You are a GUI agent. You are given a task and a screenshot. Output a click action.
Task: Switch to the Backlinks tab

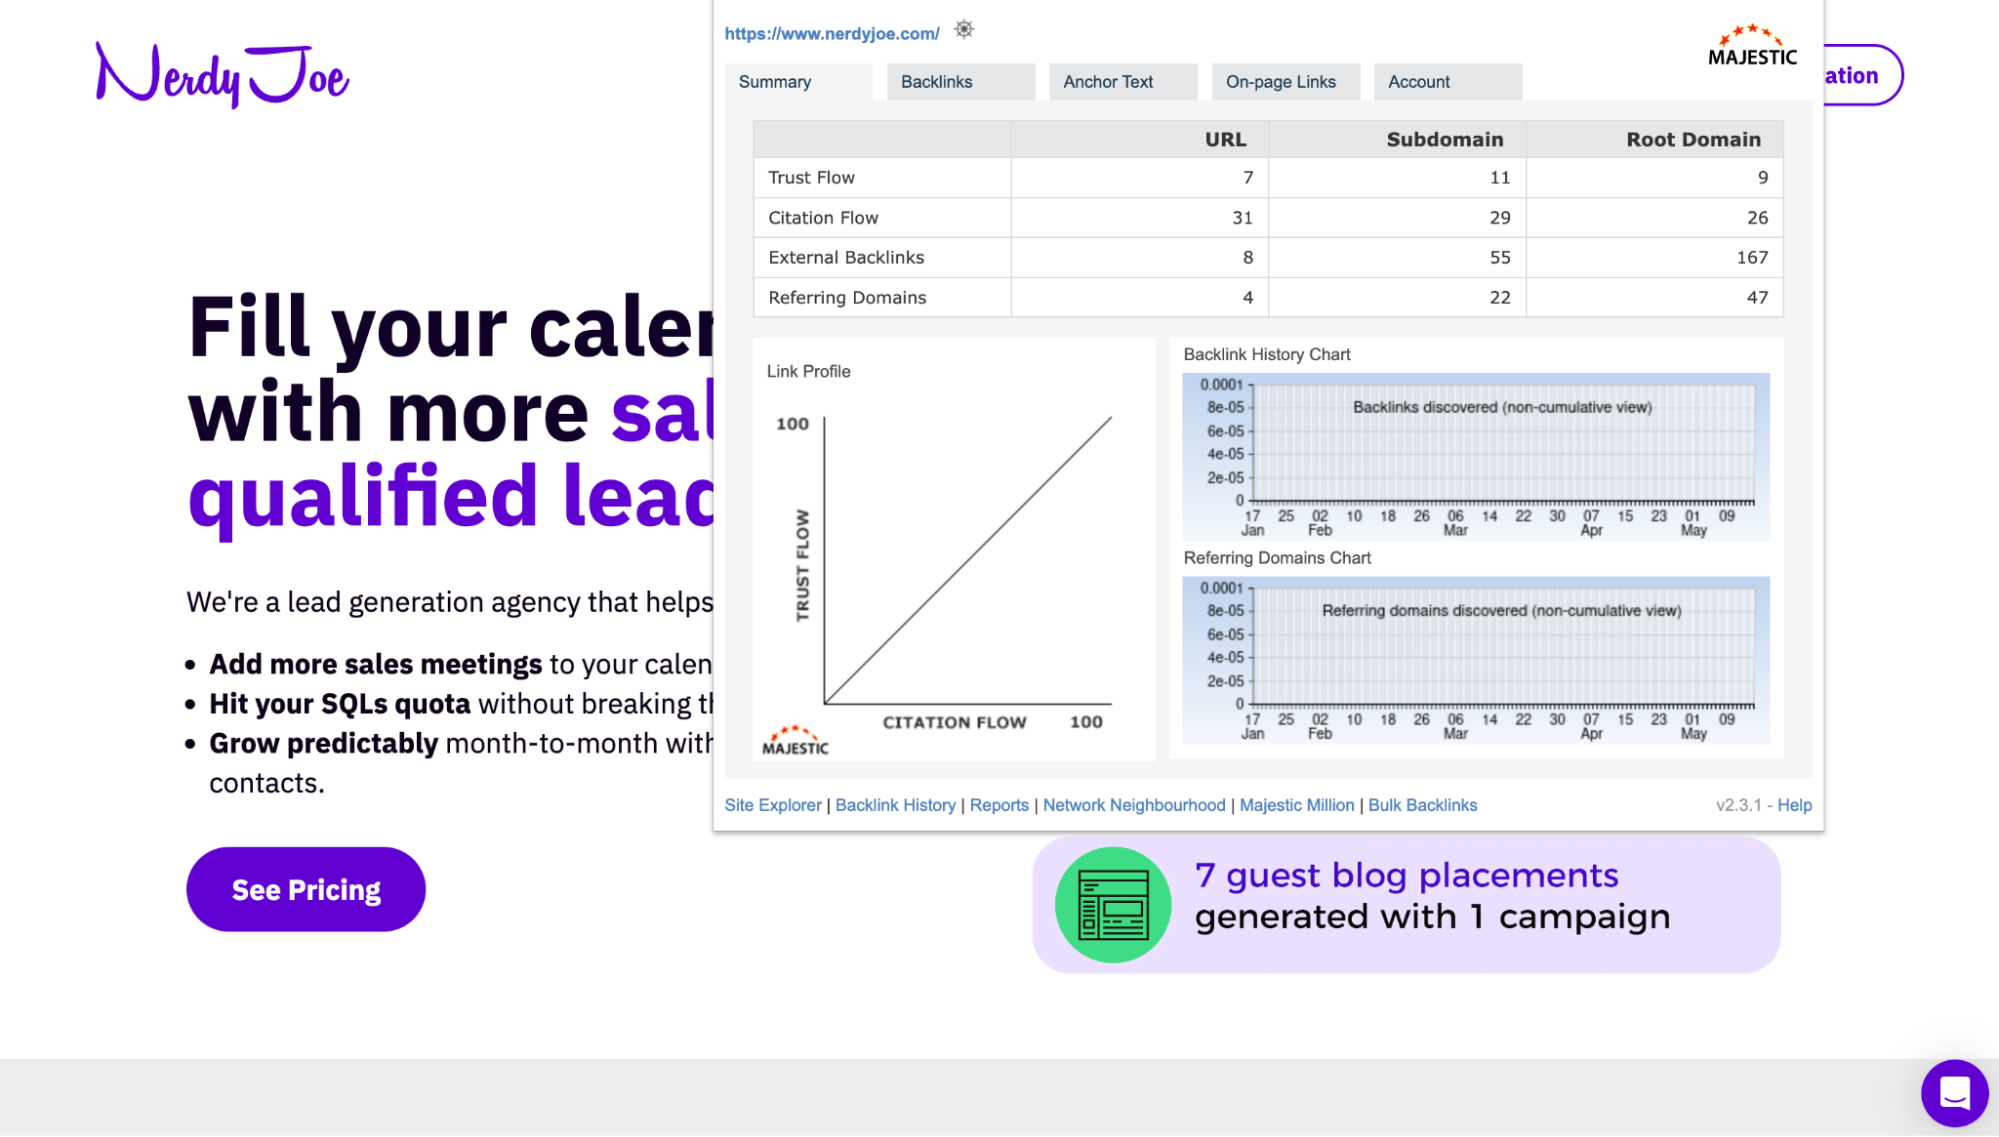coord(936,81)
